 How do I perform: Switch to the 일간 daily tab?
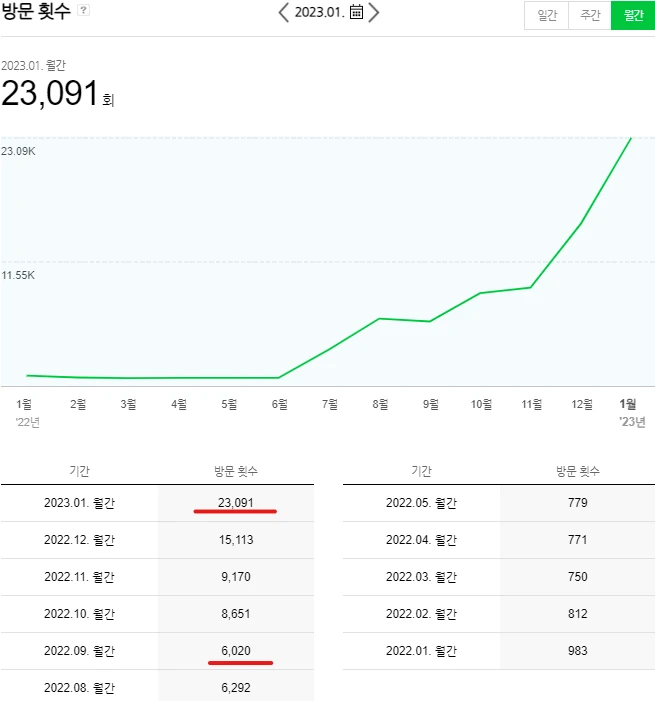click(x=546, y=16)
